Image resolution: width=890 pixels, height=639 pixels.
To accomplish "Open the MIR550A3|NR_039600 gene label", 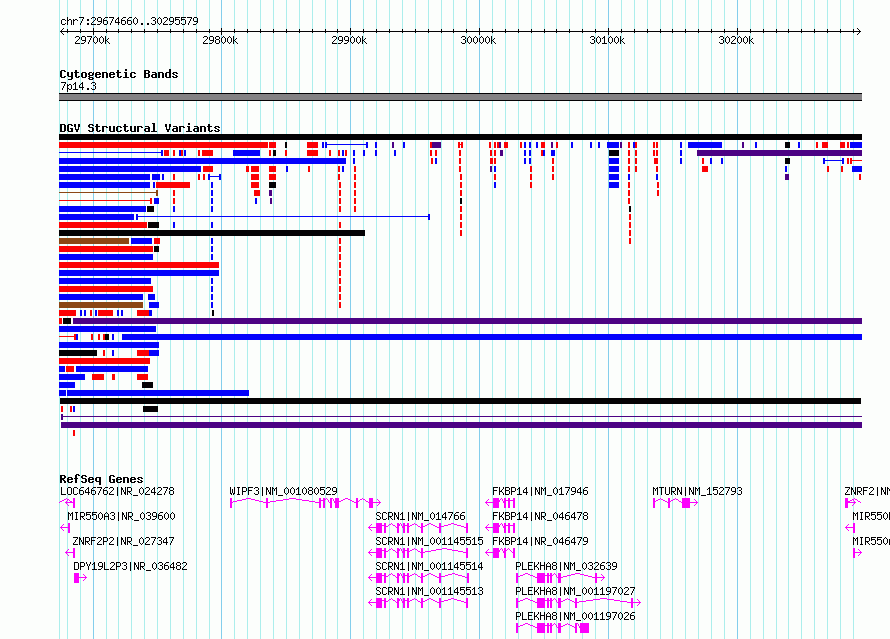I will 121,516.
